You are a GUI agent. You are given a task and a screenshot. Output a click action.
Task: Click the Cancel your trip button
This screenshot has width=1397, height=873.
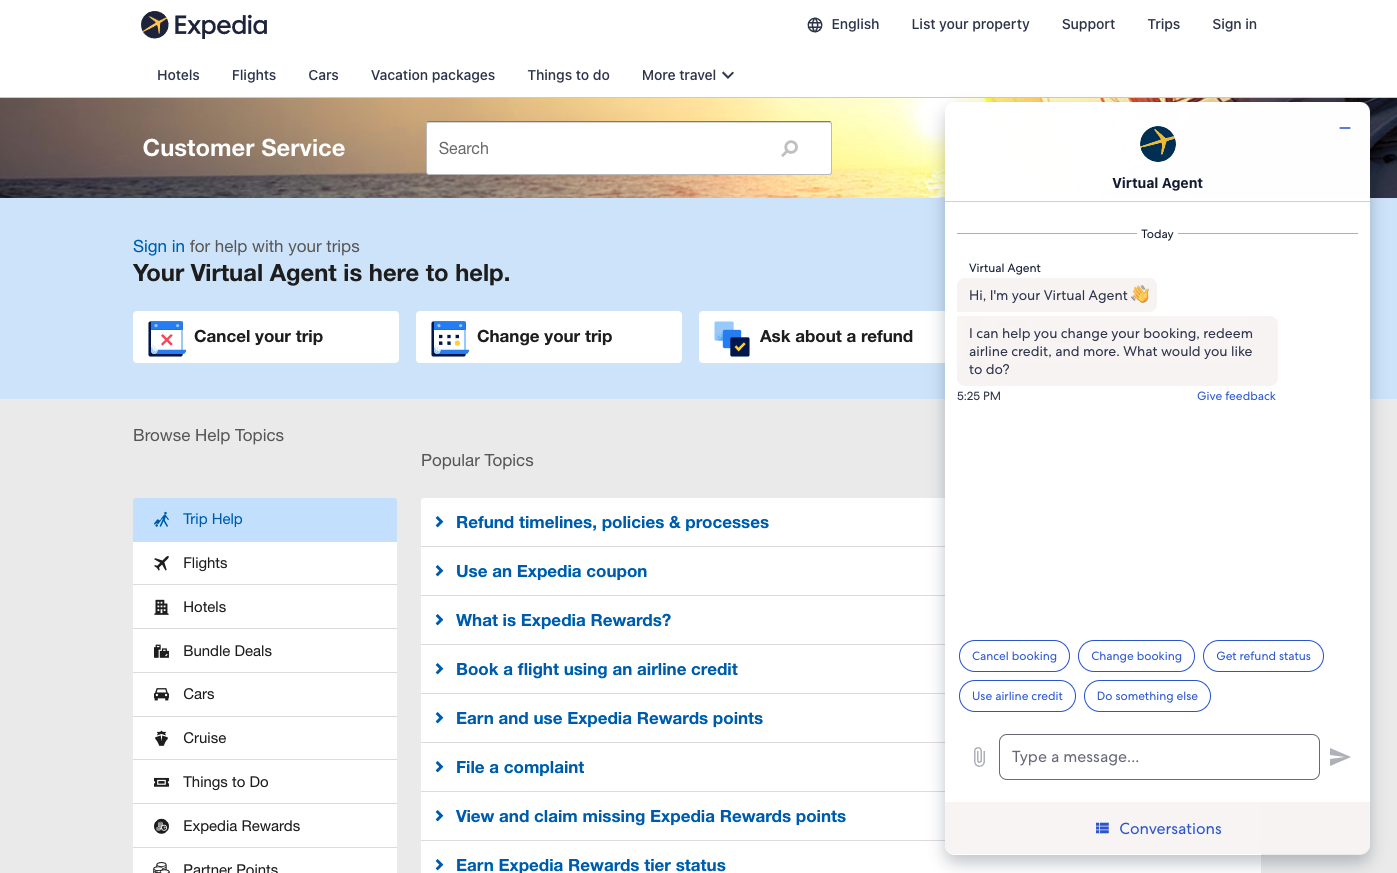(x=266, y=337)
